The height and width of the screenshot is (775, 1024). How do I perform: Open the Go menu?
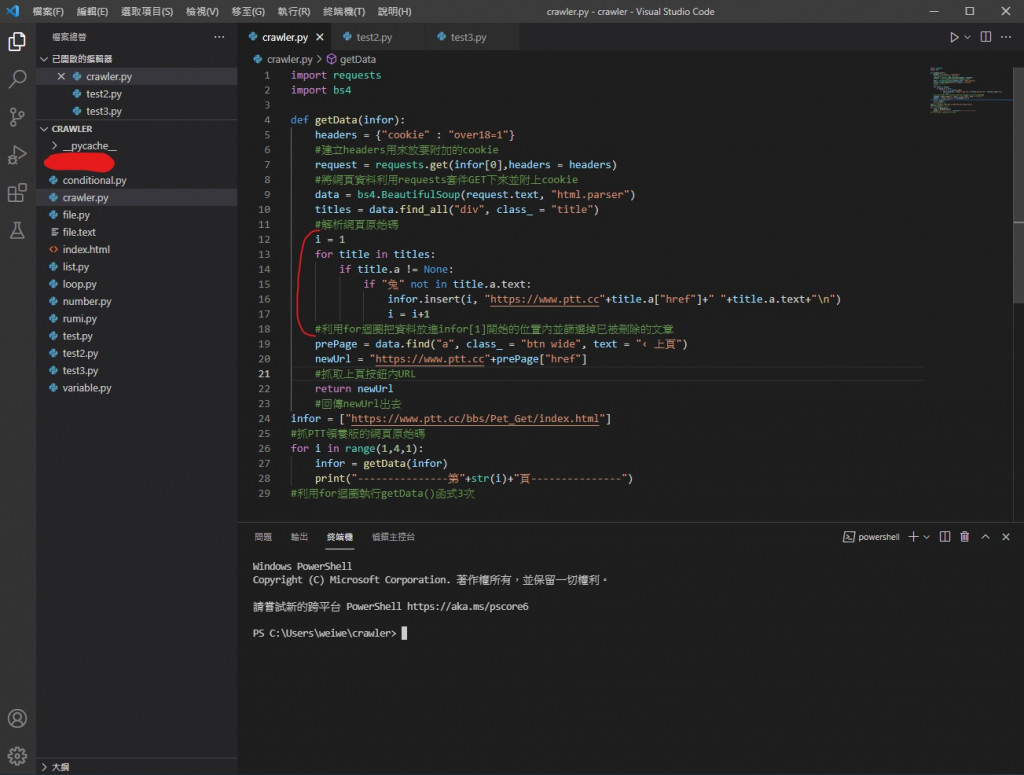[248, 11]
